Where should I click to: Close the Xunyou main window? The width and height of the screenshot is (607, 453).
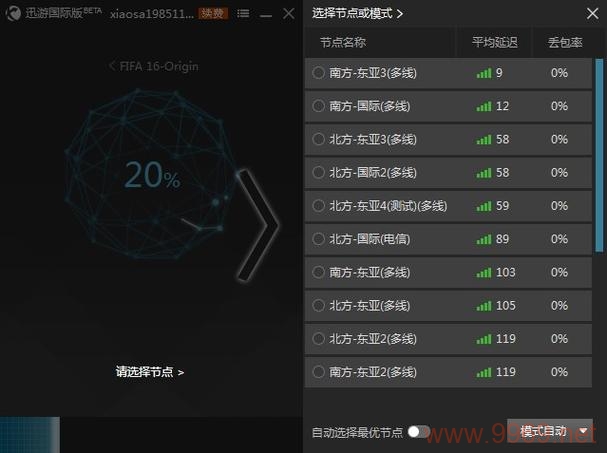coord(289,14)
